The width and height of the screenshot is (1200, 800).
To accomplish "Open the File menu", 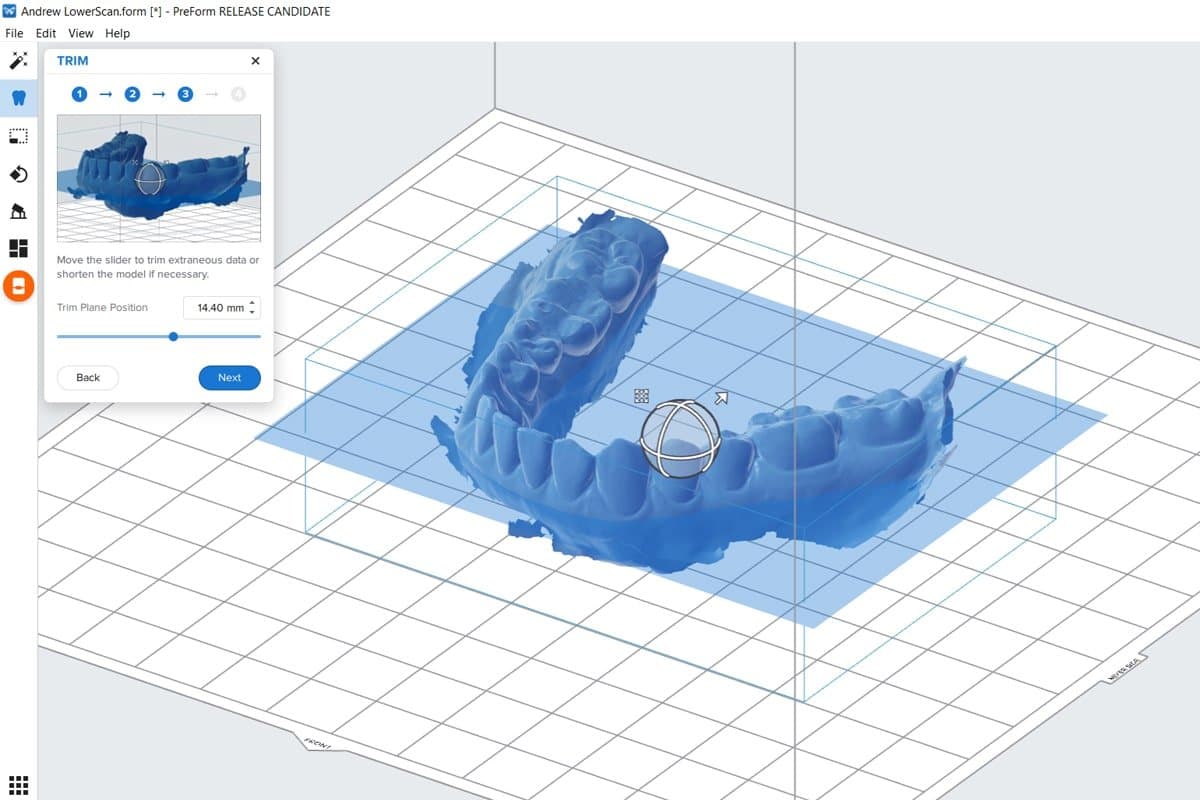I will (x=14, y=33).
